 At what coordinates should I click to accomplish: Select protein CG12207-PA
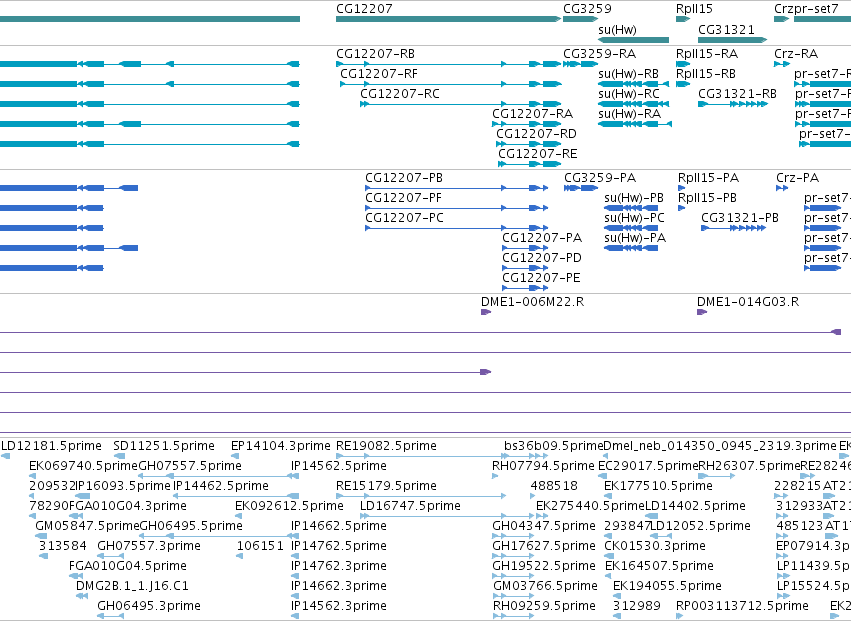pos(542,238)
